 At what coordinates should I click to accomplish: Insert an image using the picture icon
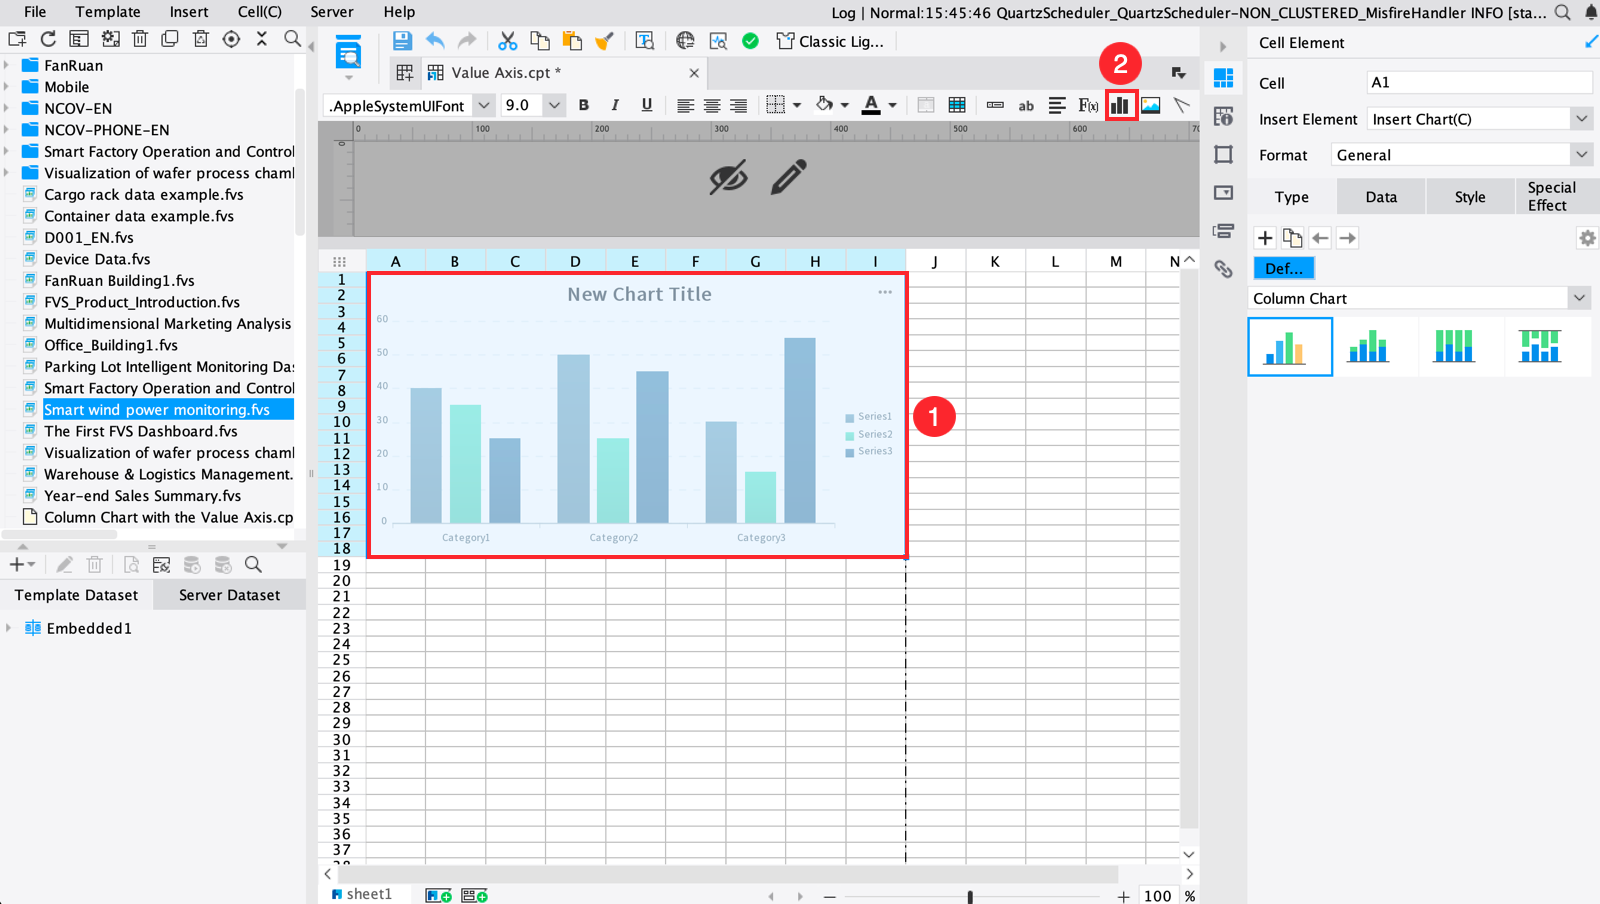pyautogui.click(x=1151, y=105)
